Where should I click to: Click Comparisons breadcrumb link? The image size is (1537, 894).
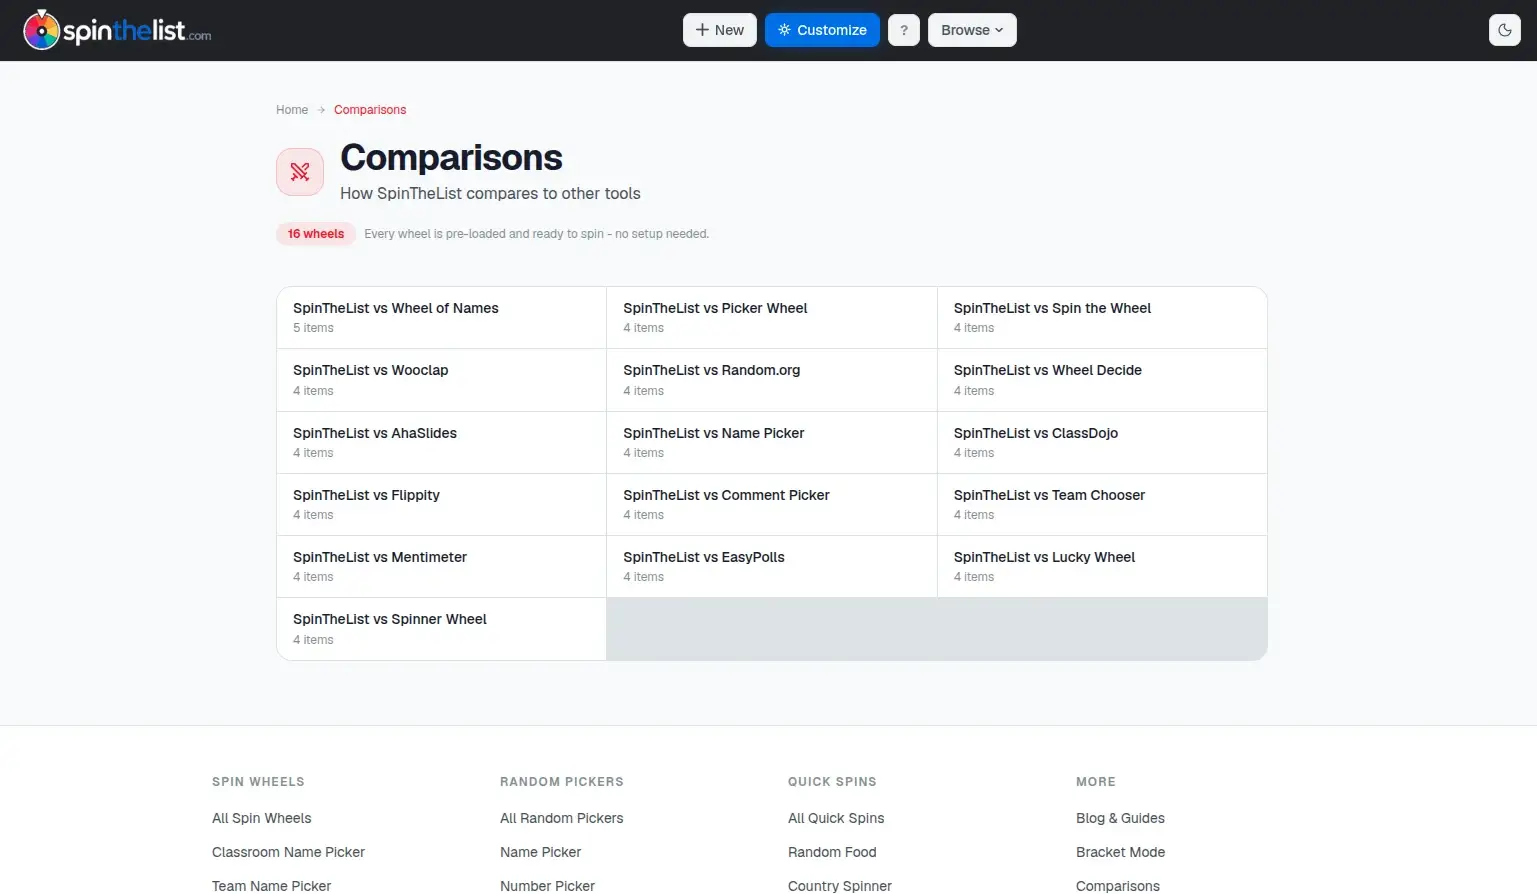coord(370,110)
